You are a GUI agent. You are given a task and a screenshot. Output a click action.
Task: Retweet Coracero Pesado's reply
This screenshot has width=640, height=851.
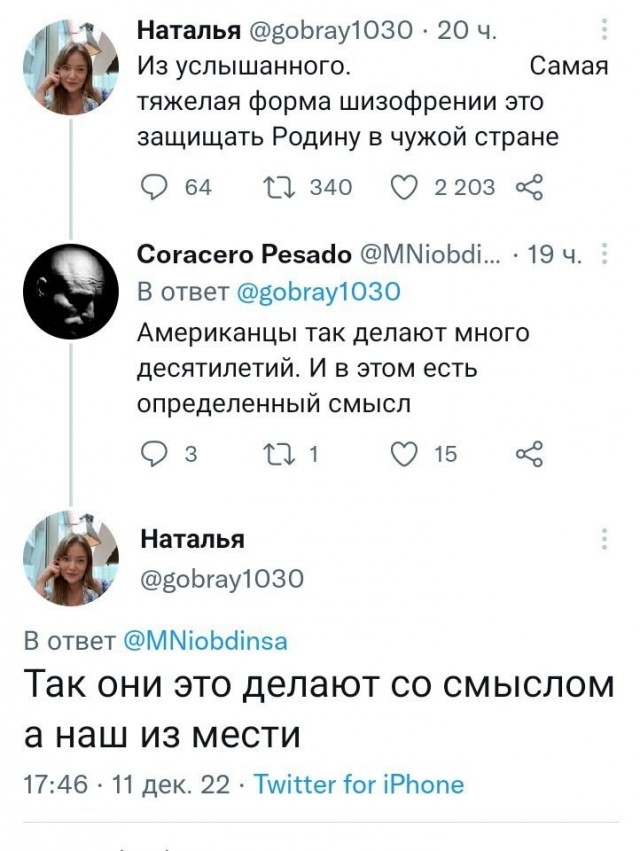(x=282, y=452)
